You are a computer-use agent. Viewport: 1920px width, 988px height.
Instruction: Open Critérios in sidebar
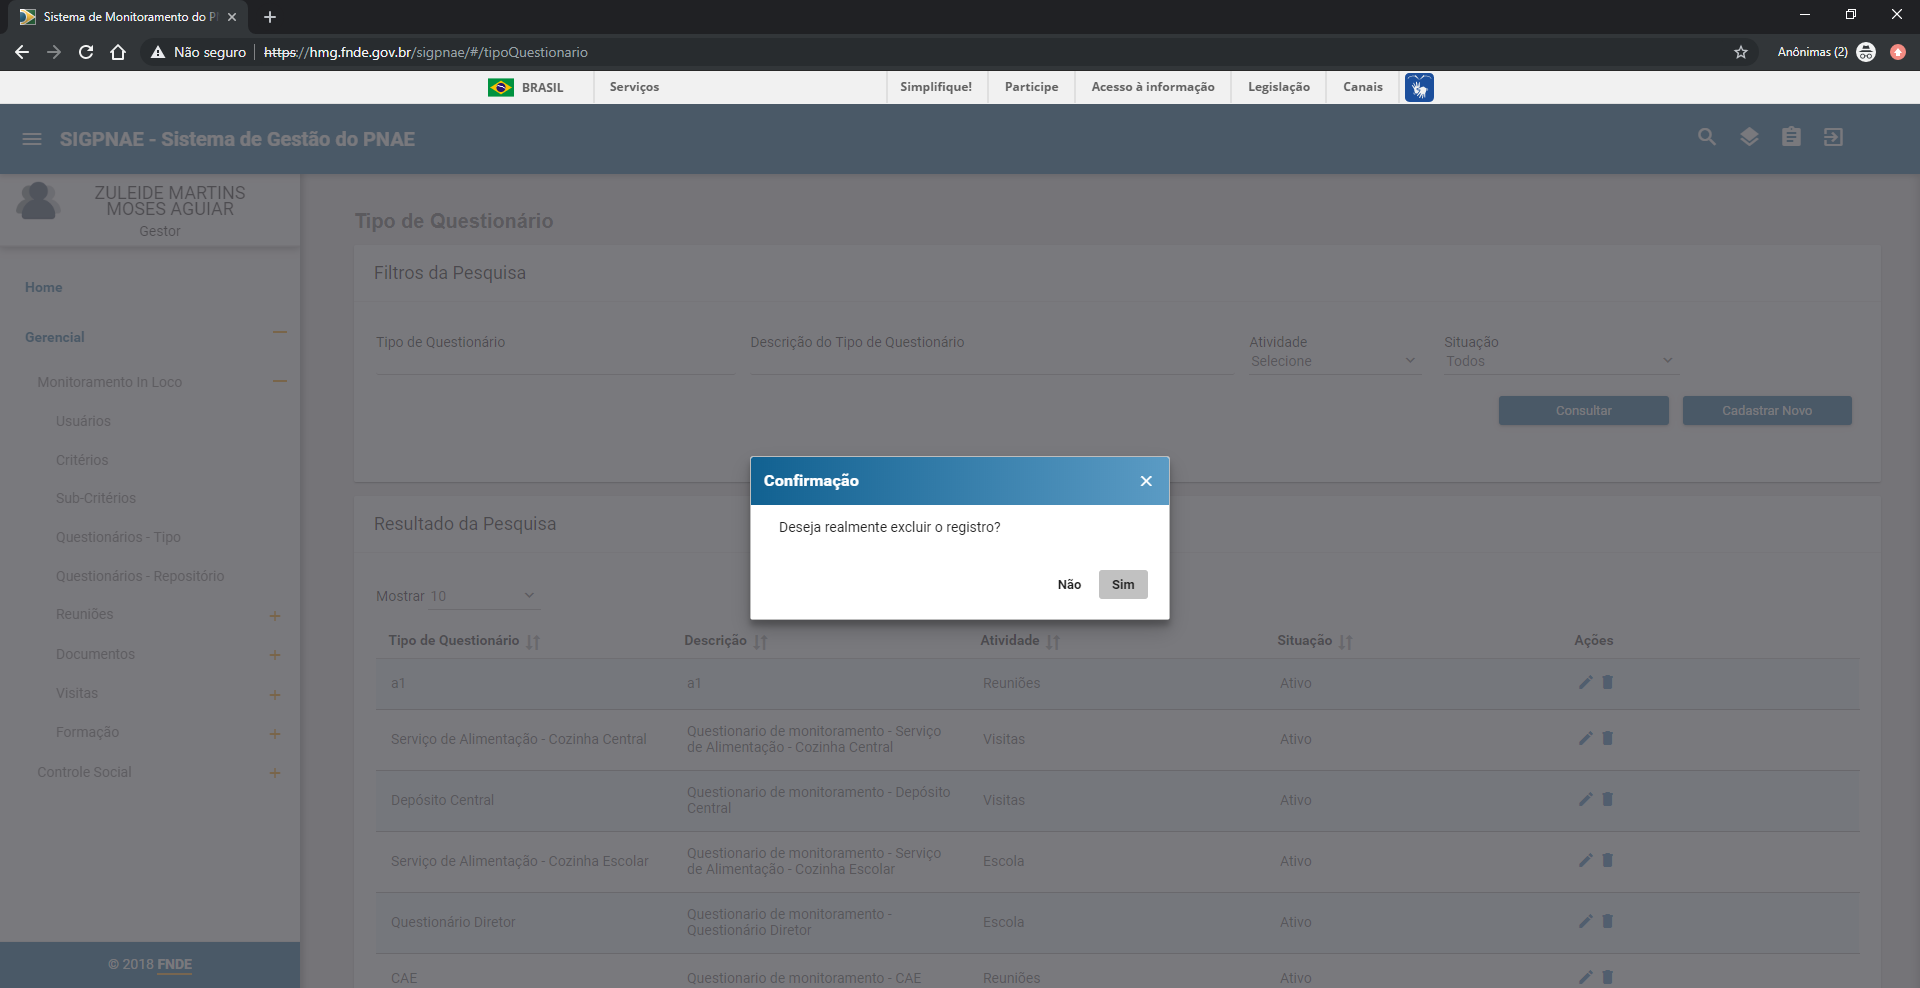[82, 460]
